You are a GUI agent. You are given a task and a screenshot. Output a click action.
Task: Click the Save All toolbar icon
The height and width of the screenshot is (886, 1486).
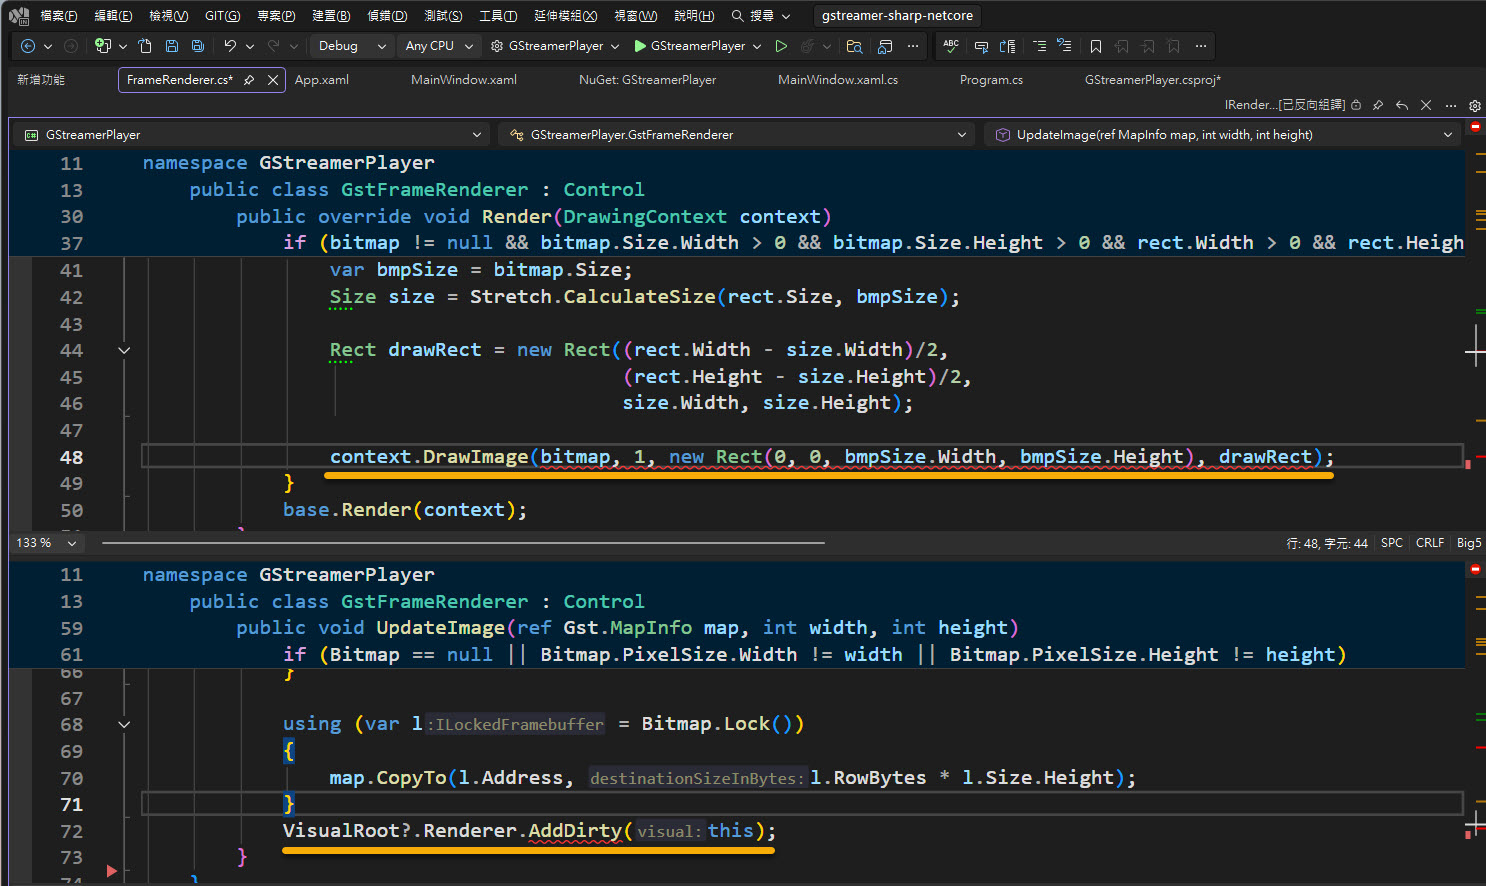tap(198, 46)
